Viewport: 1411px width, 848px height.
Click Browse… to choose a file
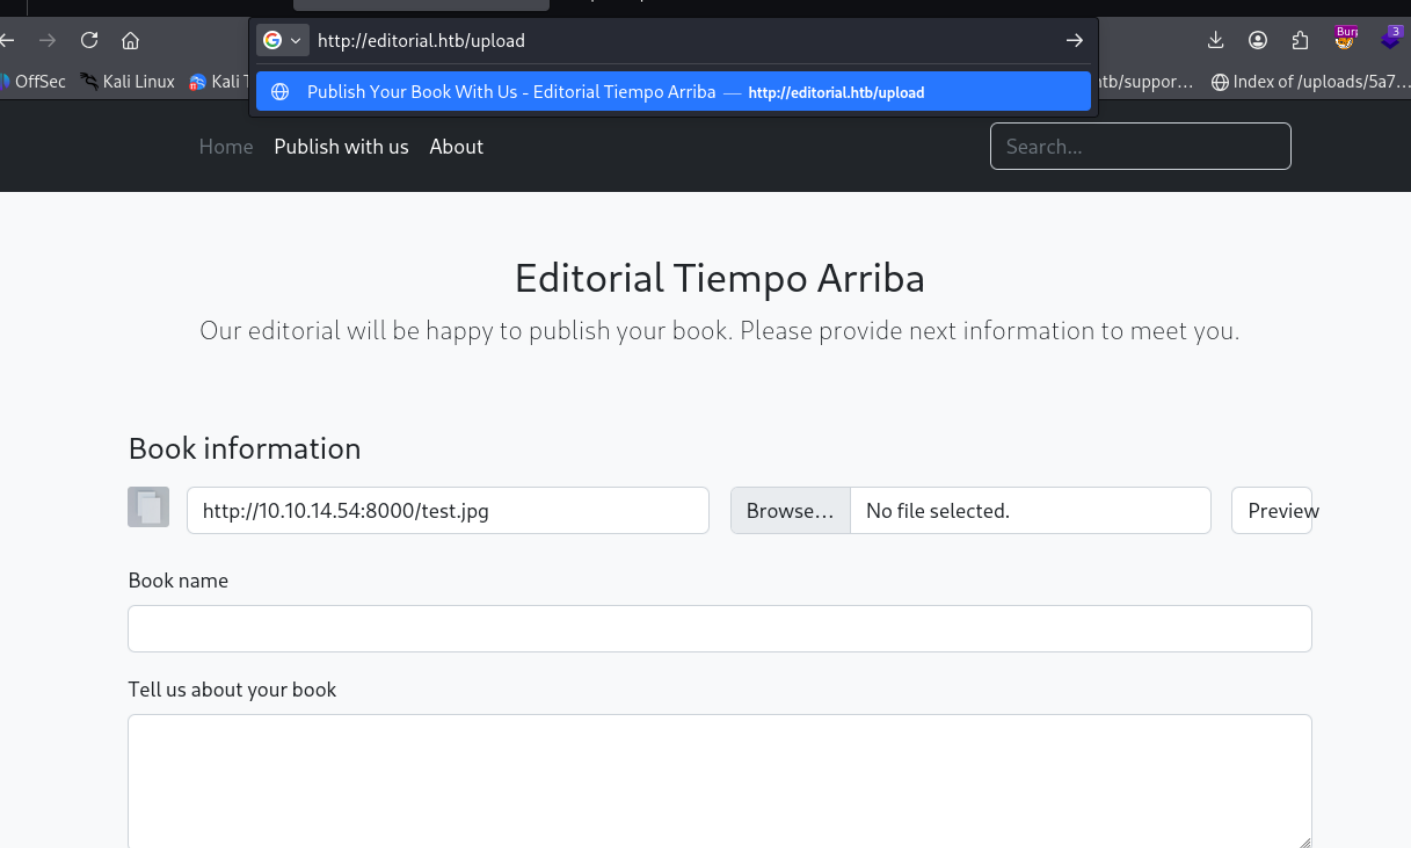pyautogui.click(x=790, y=510)
